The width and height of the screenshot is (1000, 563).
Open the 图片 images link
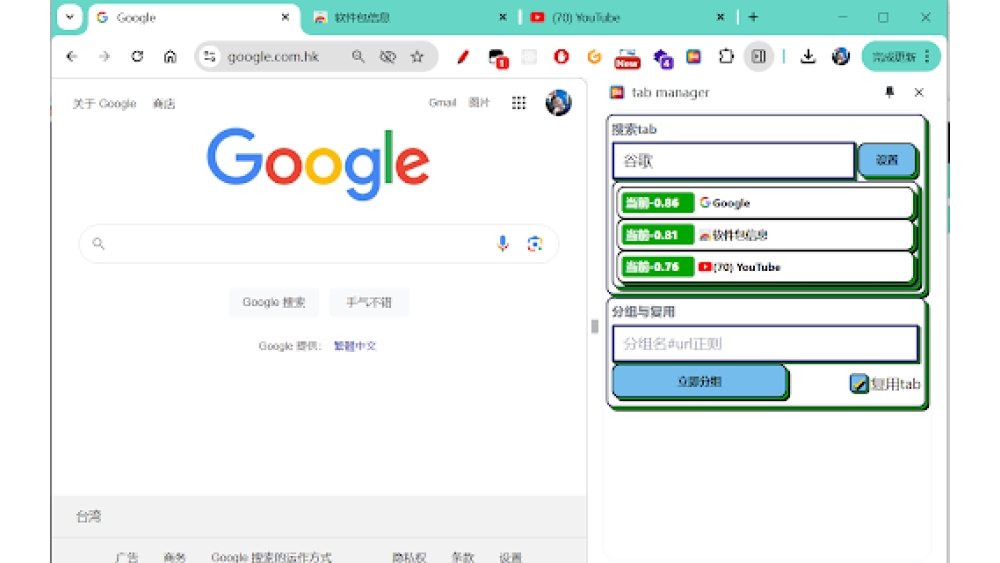click(x=479, y=102)
